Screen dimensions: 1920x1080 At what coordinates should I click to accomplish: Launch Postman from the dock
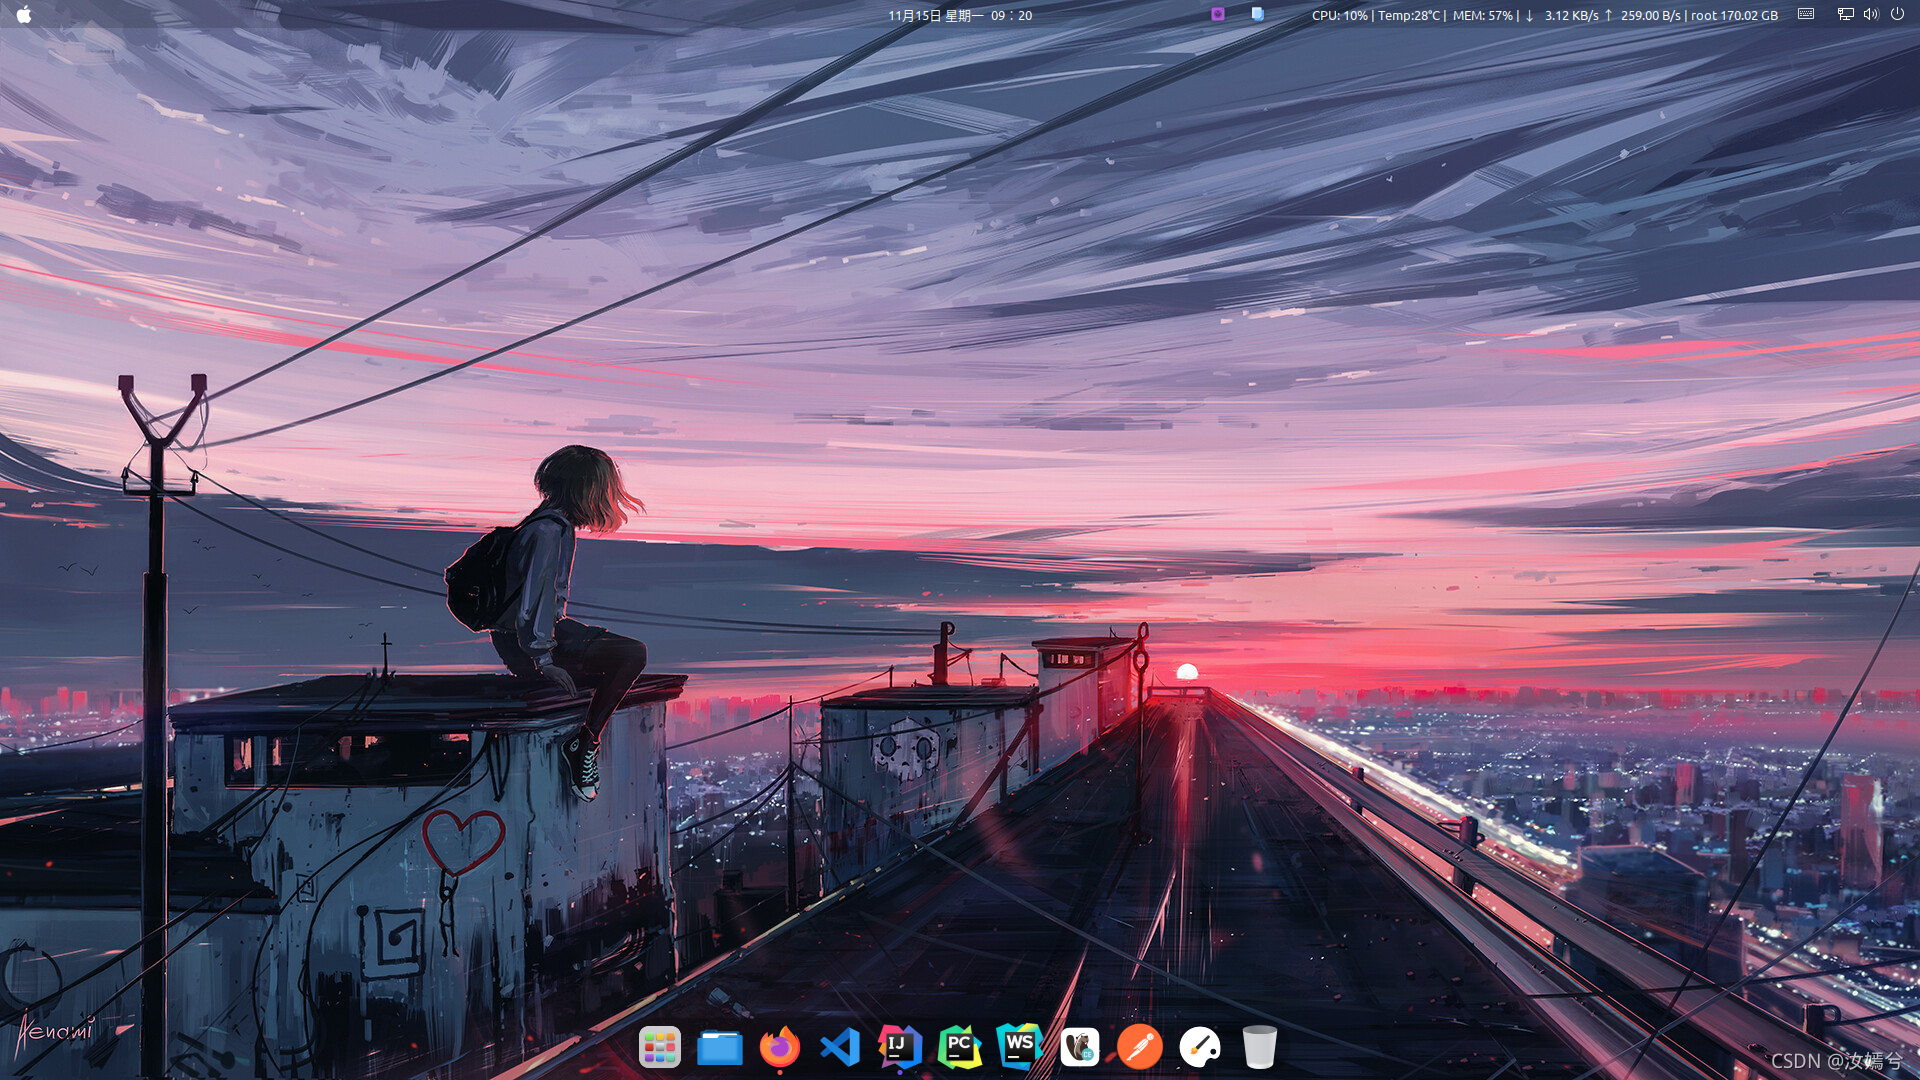coord(1139,1047)
